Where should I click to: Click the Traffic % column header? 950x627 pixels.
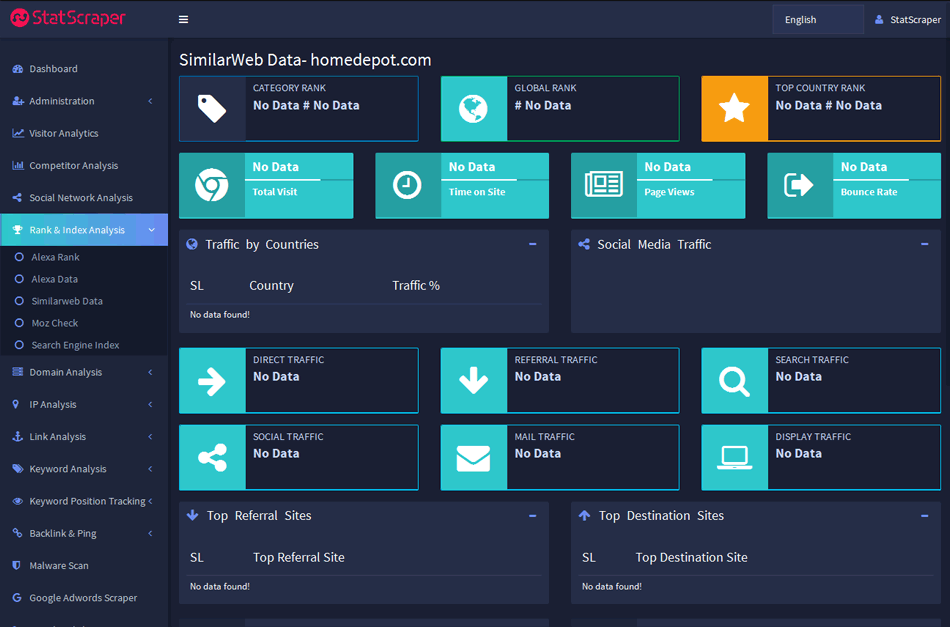416,285
